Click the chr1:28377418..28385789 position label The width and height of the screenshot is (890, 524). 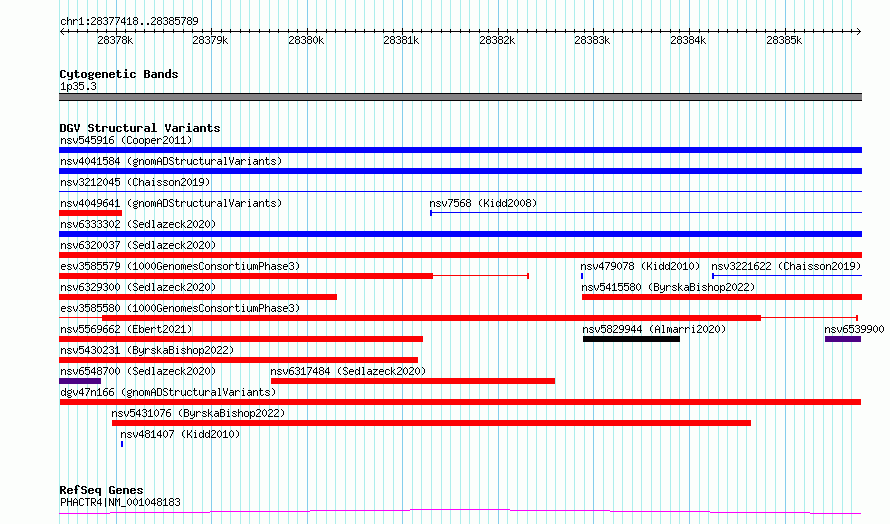click(129, 21)
